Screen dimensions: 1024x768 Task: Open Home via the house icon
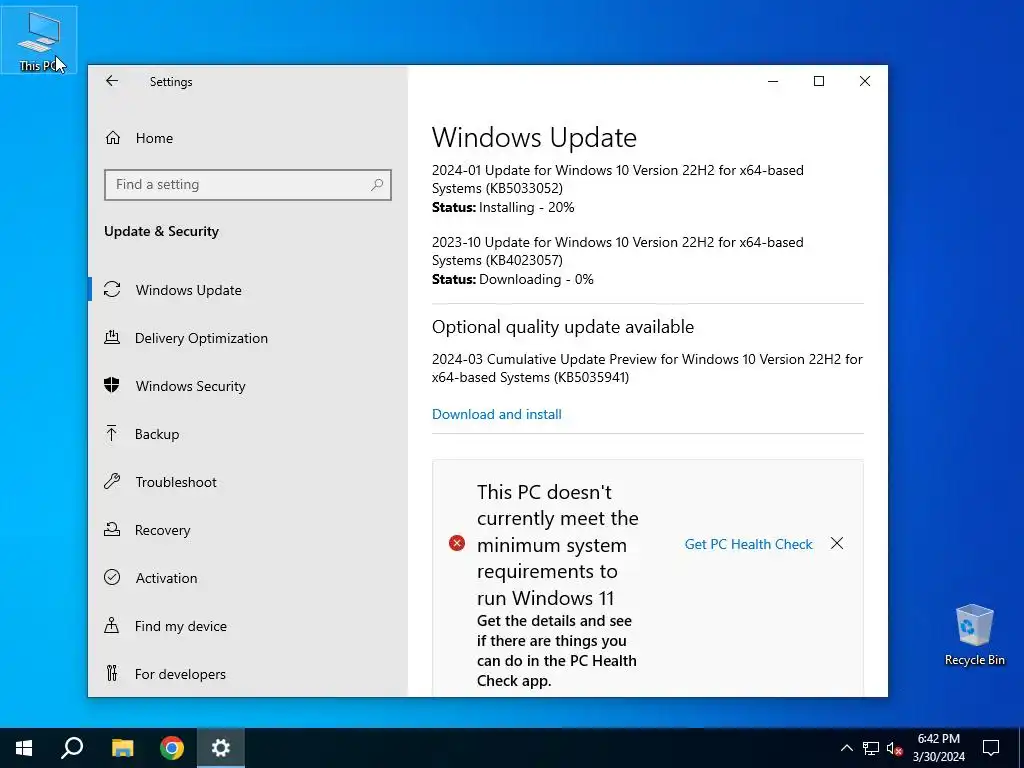tap(113, 138)
